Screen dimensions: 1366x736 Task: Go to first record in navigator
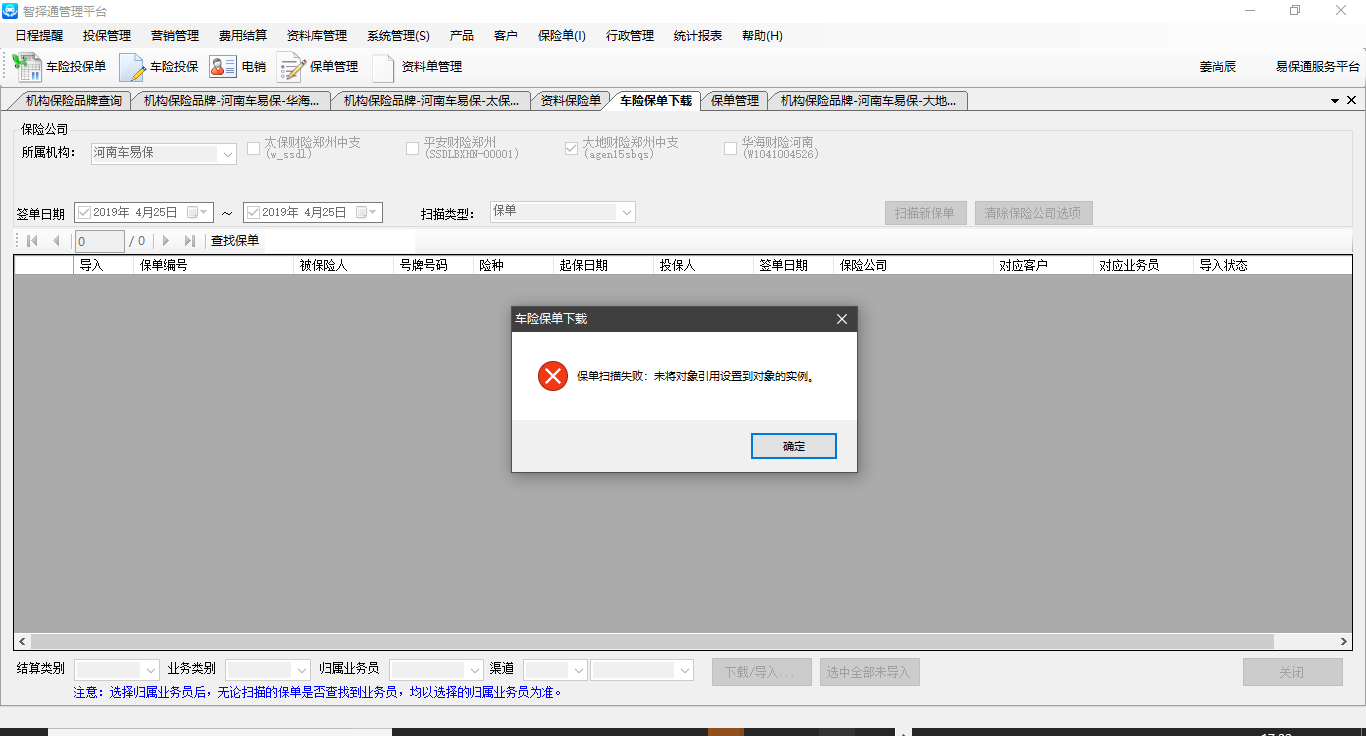tap(32, 241)
